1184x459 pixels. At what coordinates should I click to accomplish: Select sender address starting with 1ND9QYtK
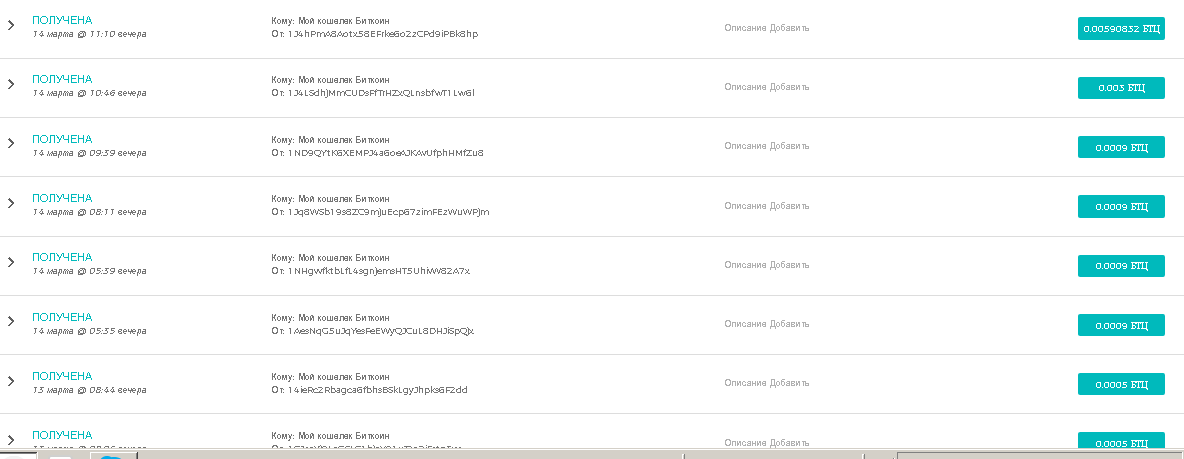[386, 153]
